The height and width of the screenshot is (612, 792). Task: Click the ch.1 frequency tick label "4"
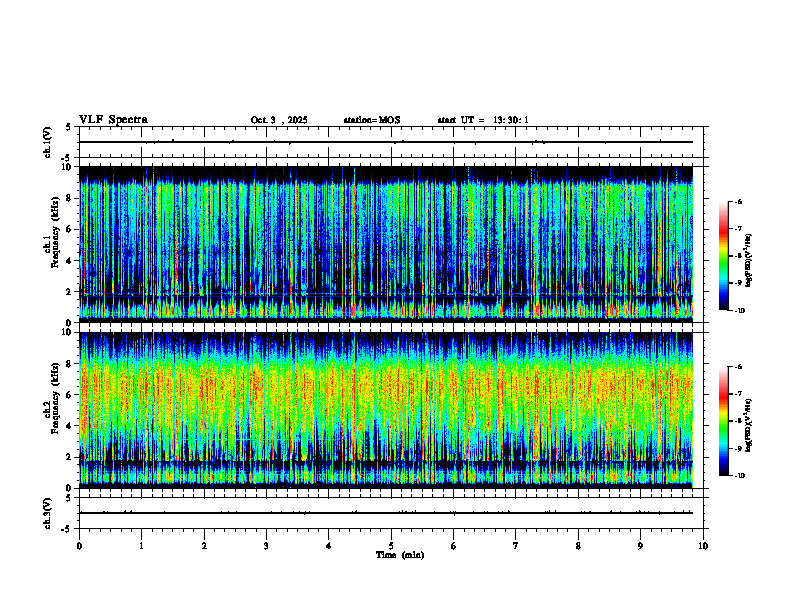70,261
